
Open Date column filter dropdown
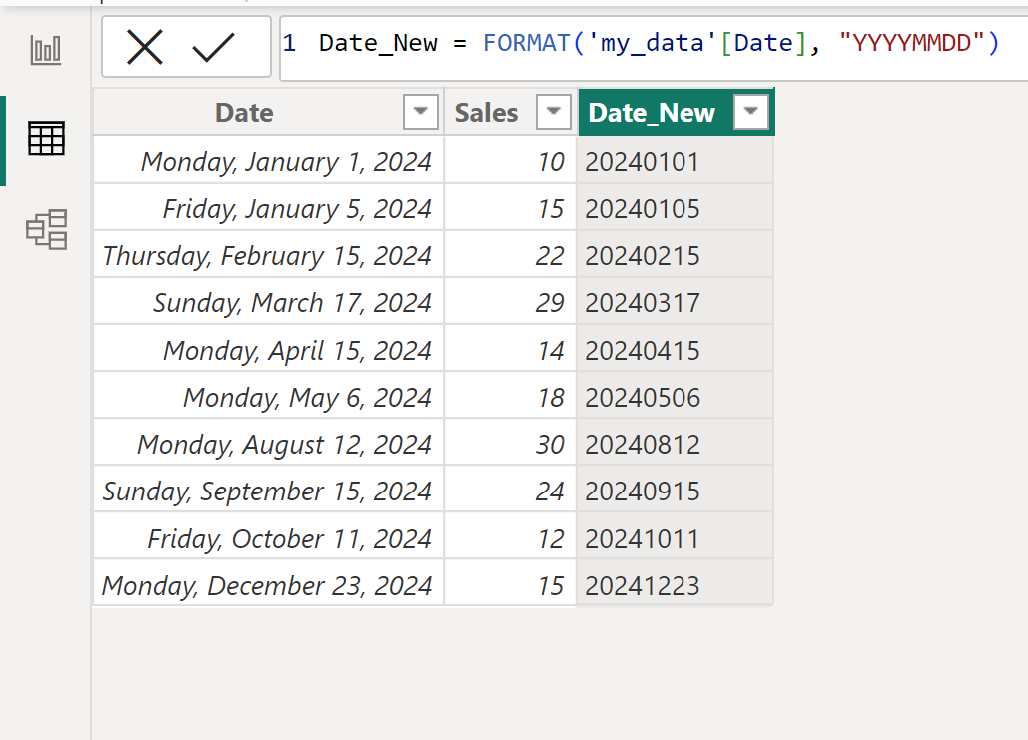pyautogui.click(x=421, y=112)
